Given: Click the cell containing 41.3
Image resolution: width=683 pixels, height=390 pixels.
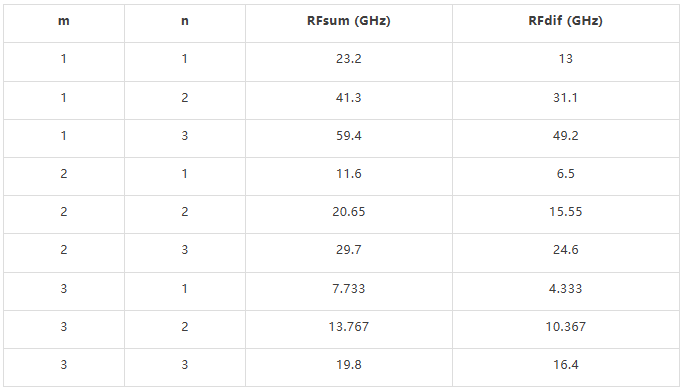Looking at the screenshot, I should [x=348, y=98].
